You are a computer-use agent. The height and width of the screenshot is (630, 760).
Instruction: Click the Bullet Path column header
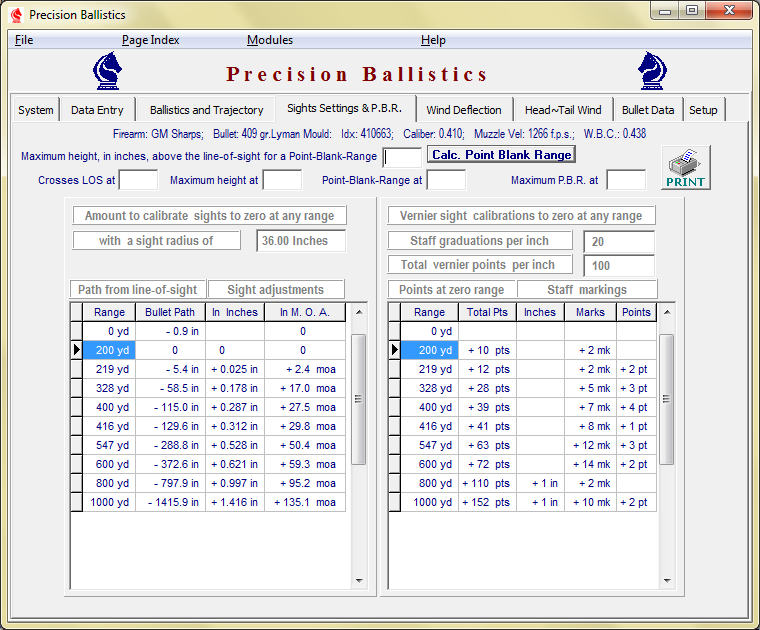click(170, 312)
